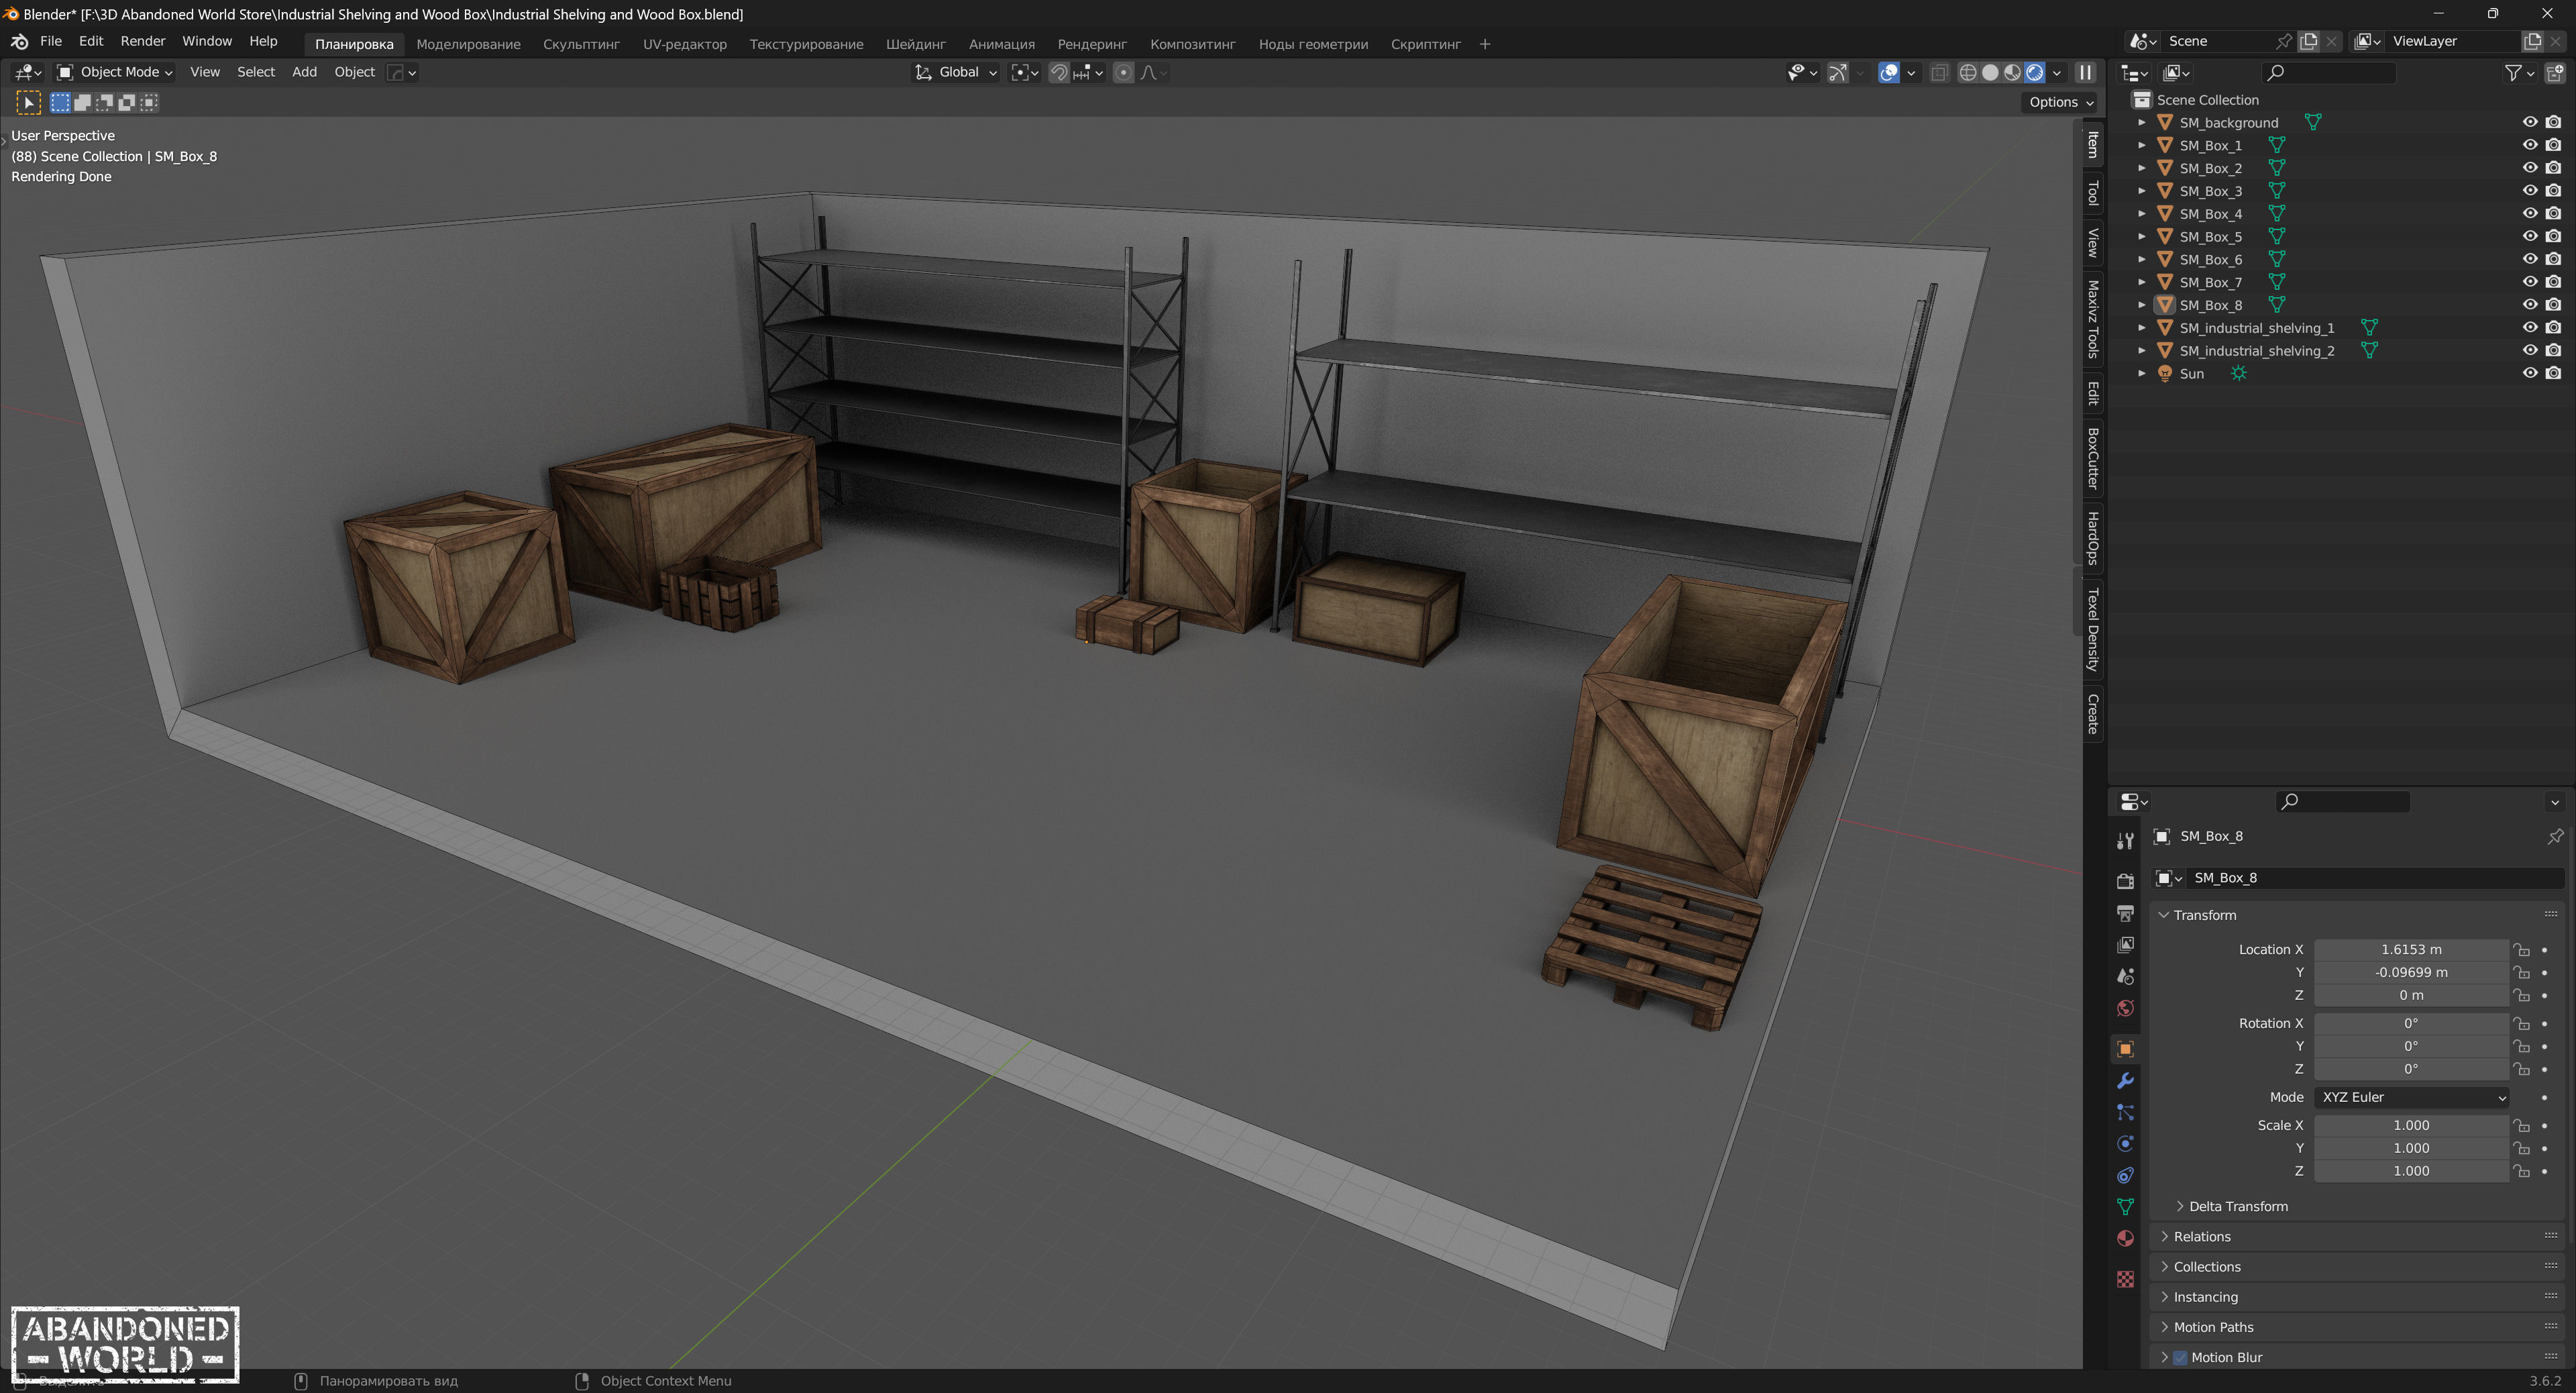Viewport: 2576px width, 1393px height.
Task: Open the HardOps sidebar tab
Action: point(2092,538)
